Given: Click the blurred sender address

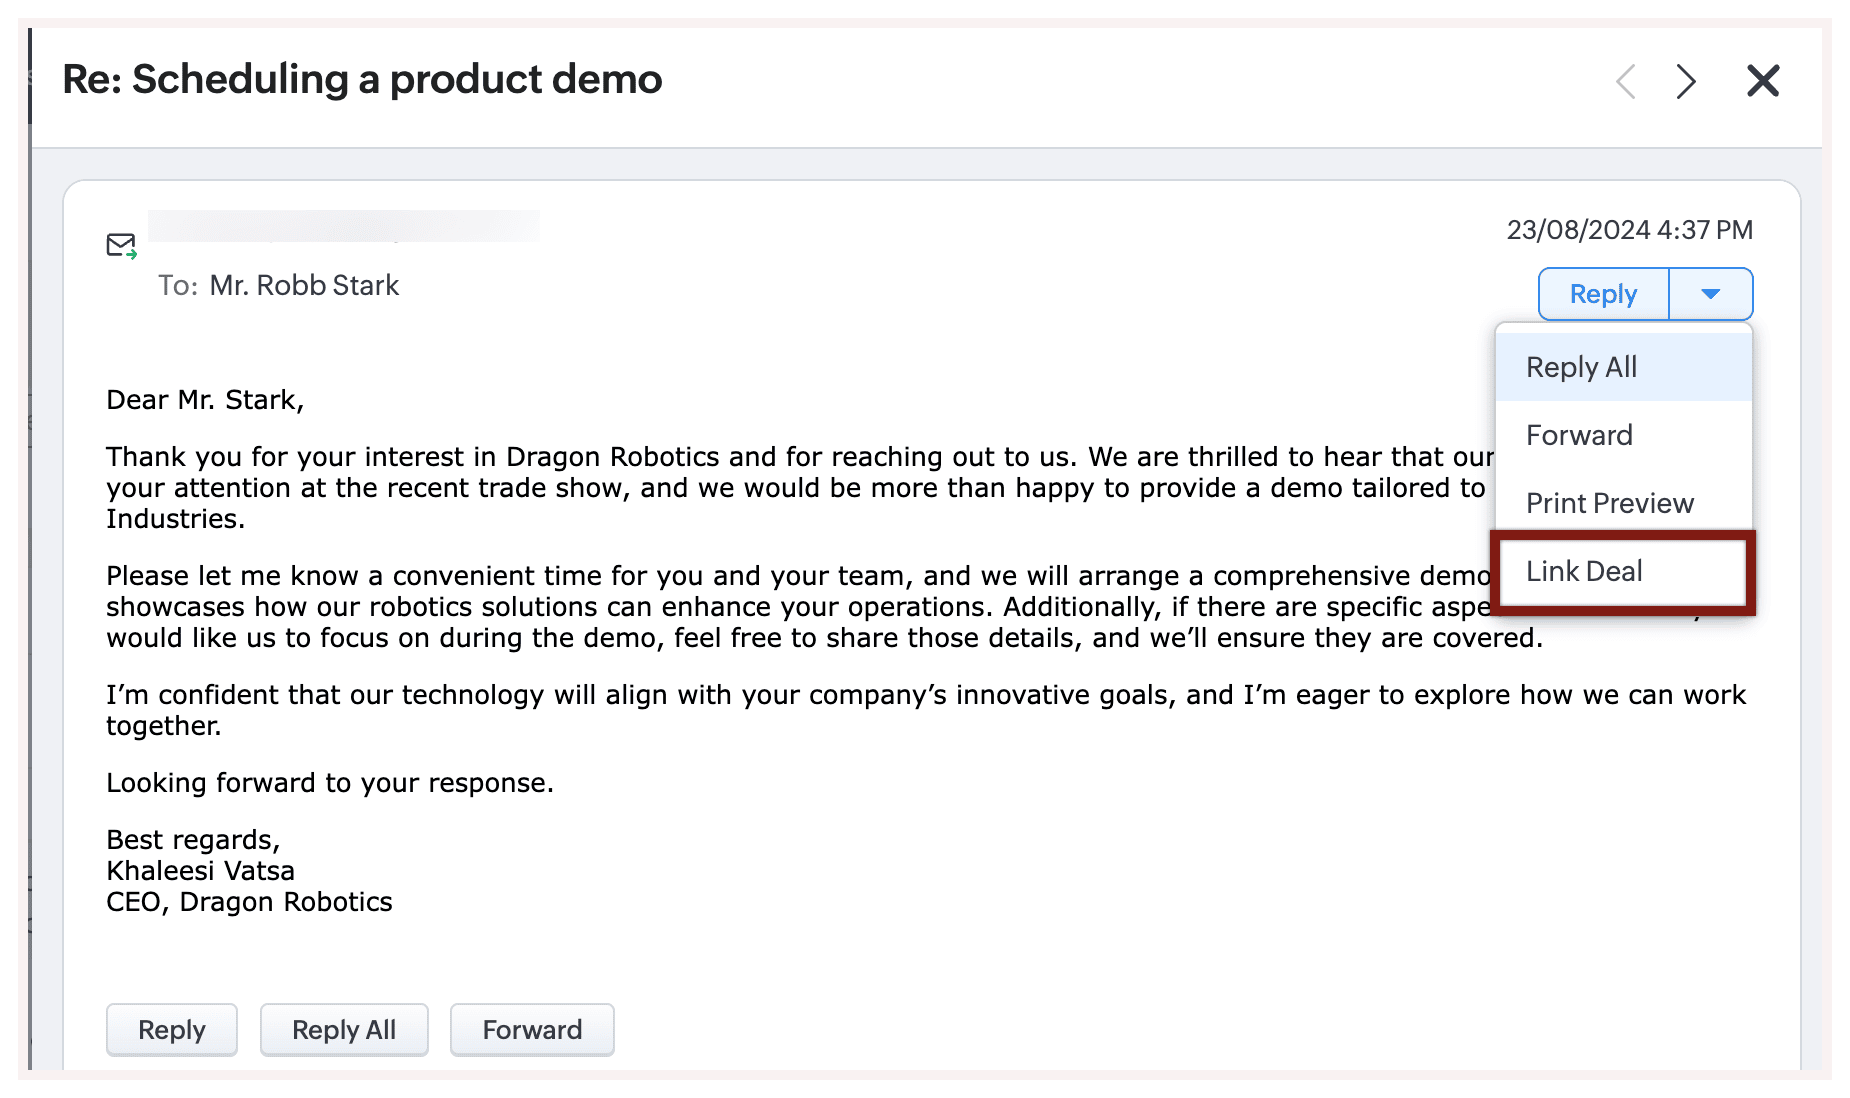Looking at the screenshot, I should tap(343, 226).
